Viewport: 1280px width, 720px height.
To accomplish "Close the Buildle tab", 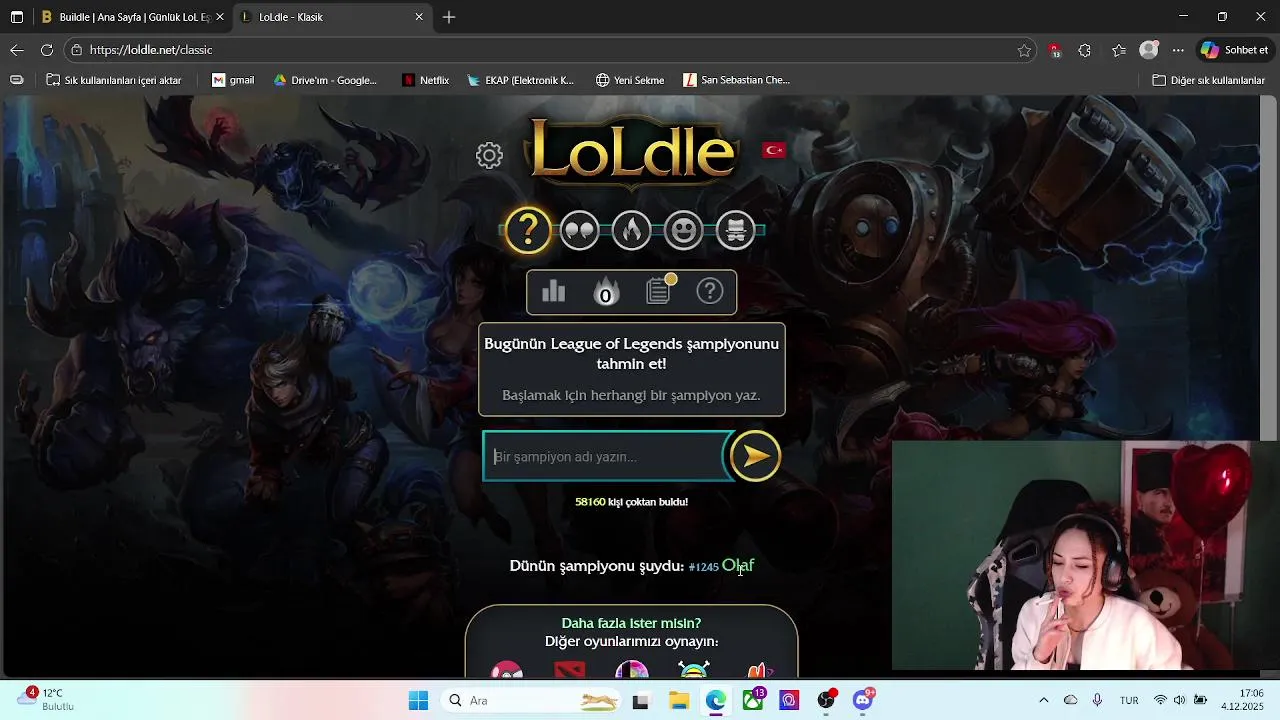I will tap(220, 17).
